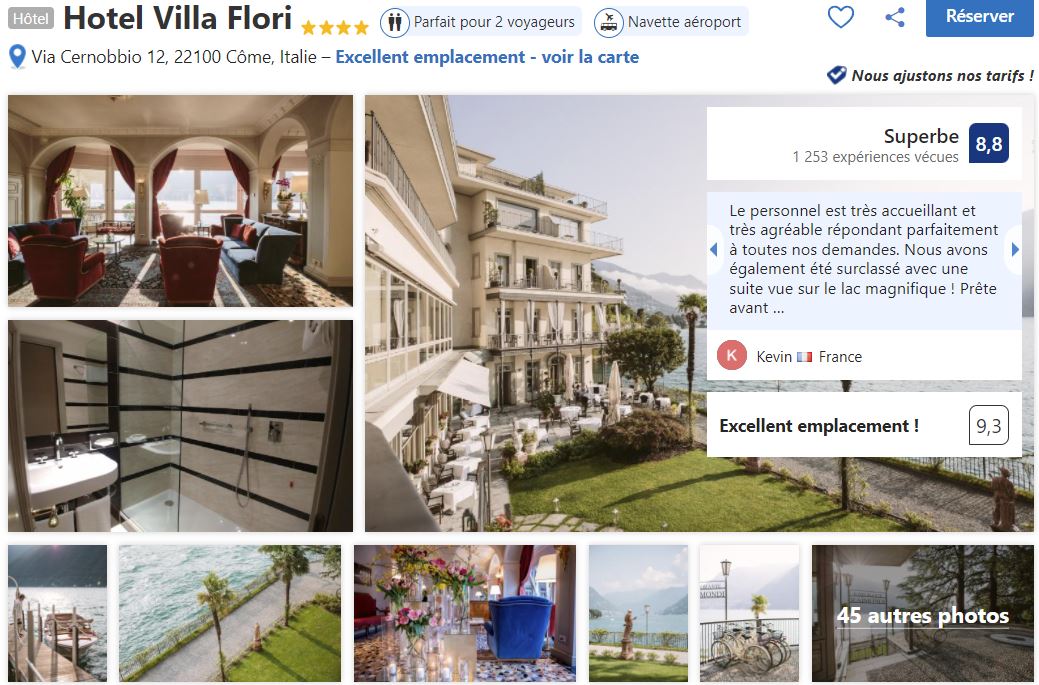Click the Réserver button
The image size is (1039, 685).
pyautogui.click(x=979, y=17)
